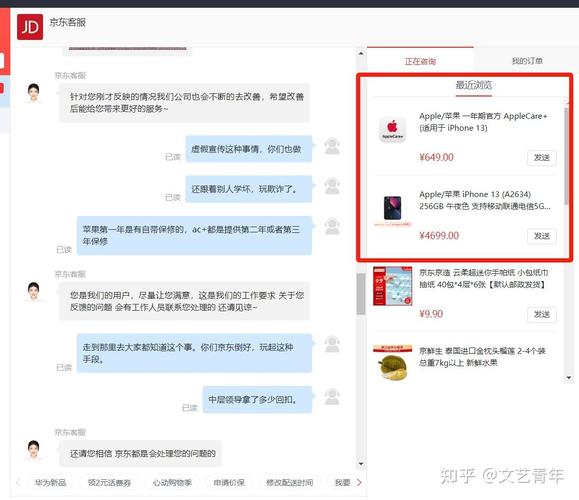Click the 心动购物季 quick chip
The width and height of the screenshot is (579, 500).
(172, 482)
